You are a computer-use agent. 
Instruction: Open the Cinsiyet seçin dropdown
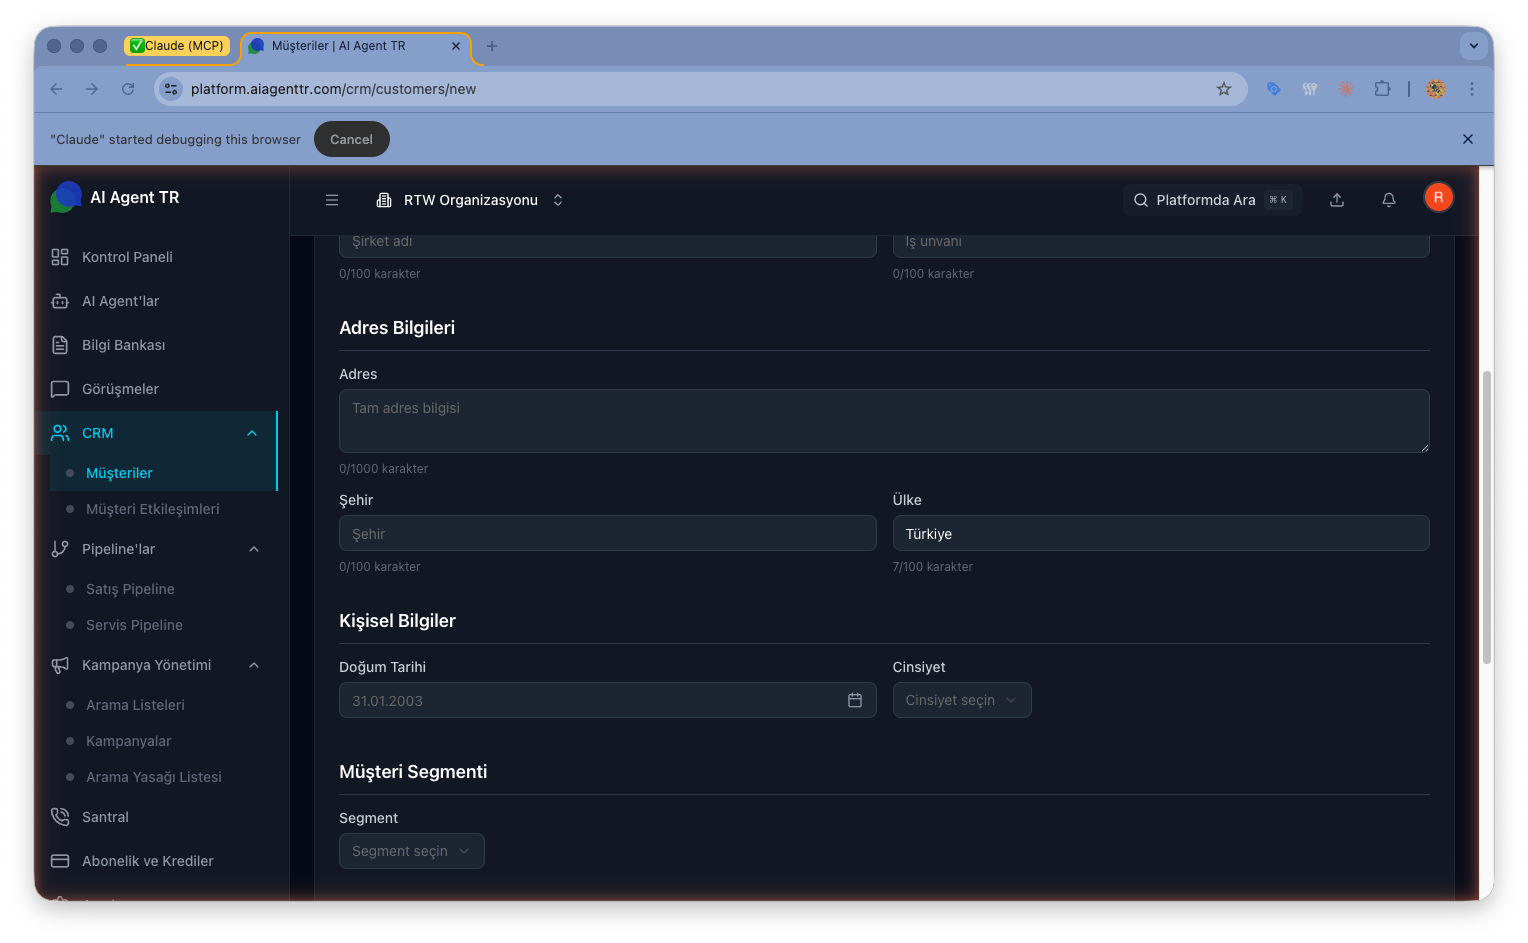[962, 700]
